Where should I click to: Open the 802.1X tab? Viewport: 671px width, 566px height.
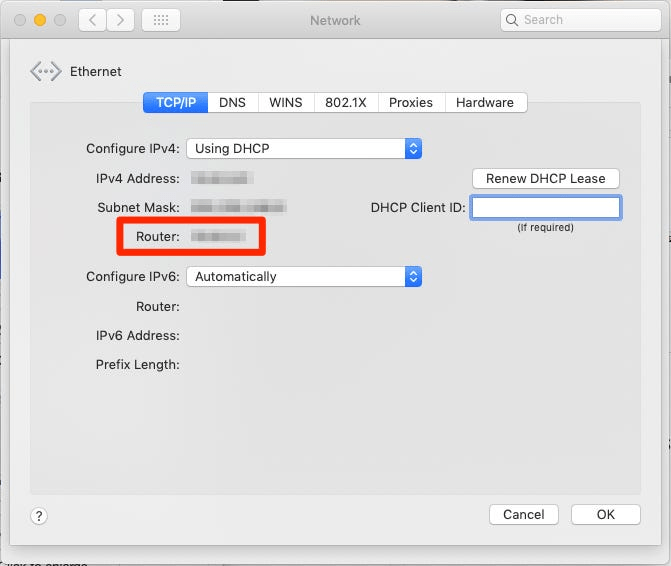click(x=346, y=103)
